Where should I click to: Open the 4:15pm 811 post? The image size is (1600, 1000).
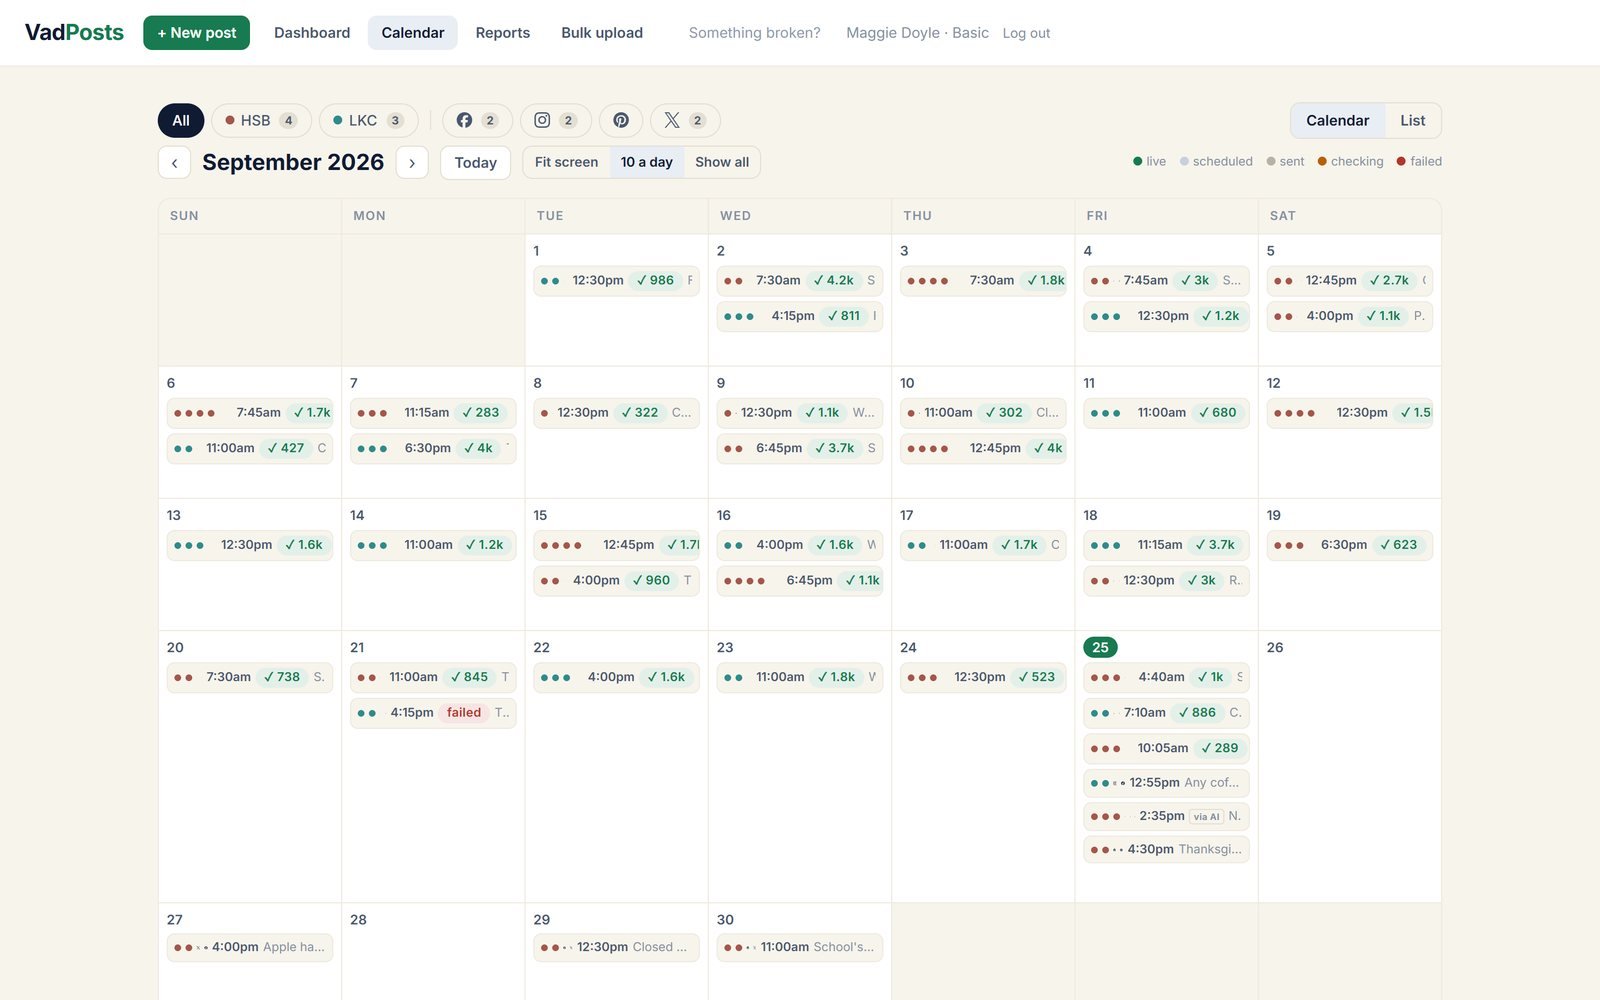[800, 316]
